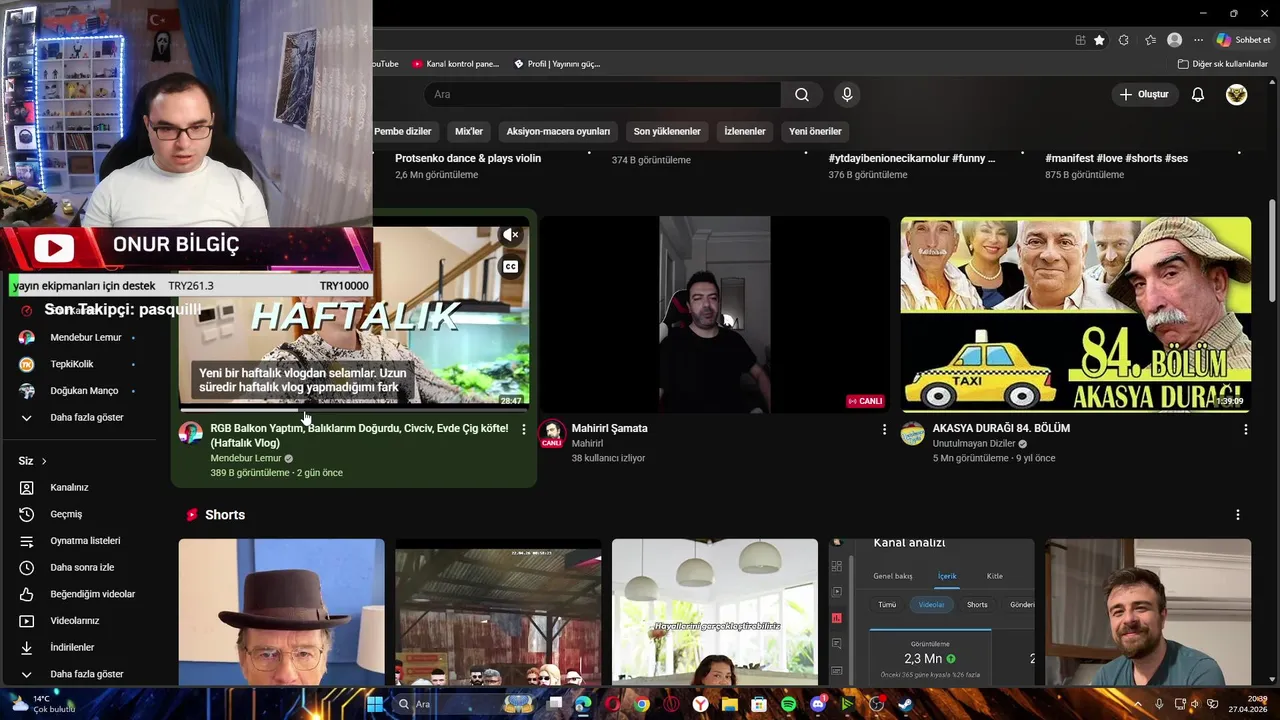Open options menu for RGB Balkon video
The height and width of the screenshot is (720, 1280).
click(x=523, y=429)
